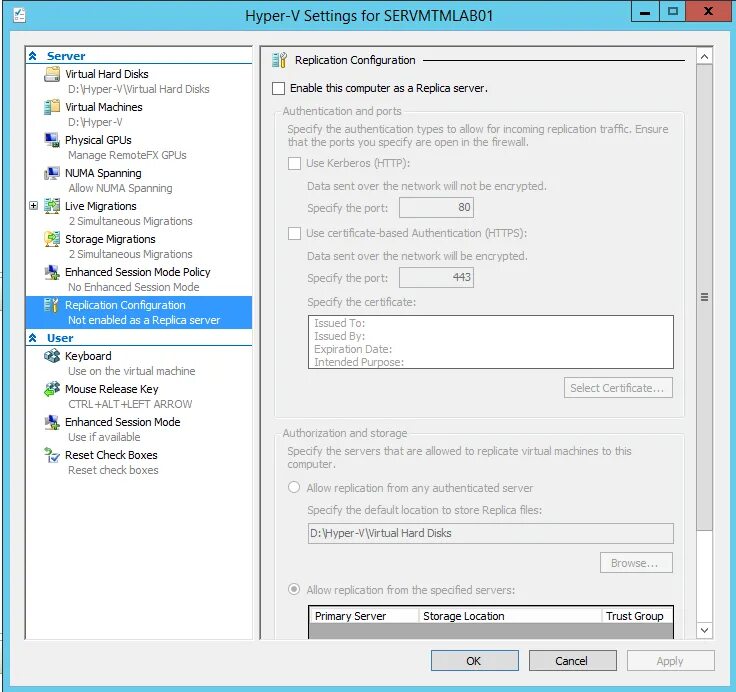Click the certificate details box
Screen dimensions: 736x692
click(x=491, y=342)
